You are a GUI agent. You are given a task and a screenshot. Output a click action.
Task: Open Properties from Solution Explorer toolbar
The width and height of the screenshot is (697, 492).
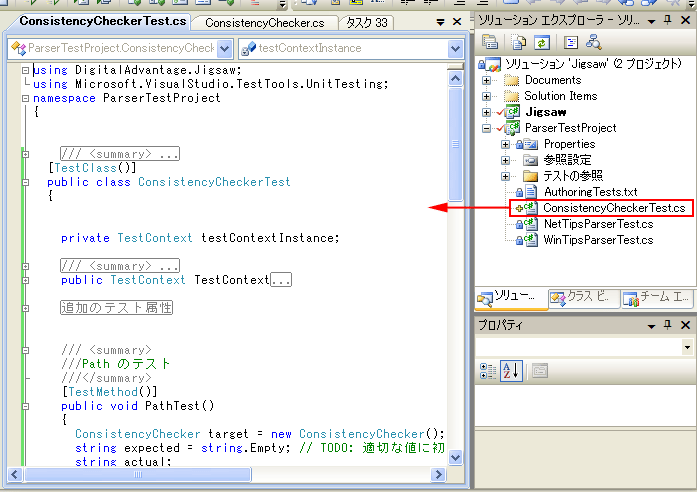click(490, 42)
